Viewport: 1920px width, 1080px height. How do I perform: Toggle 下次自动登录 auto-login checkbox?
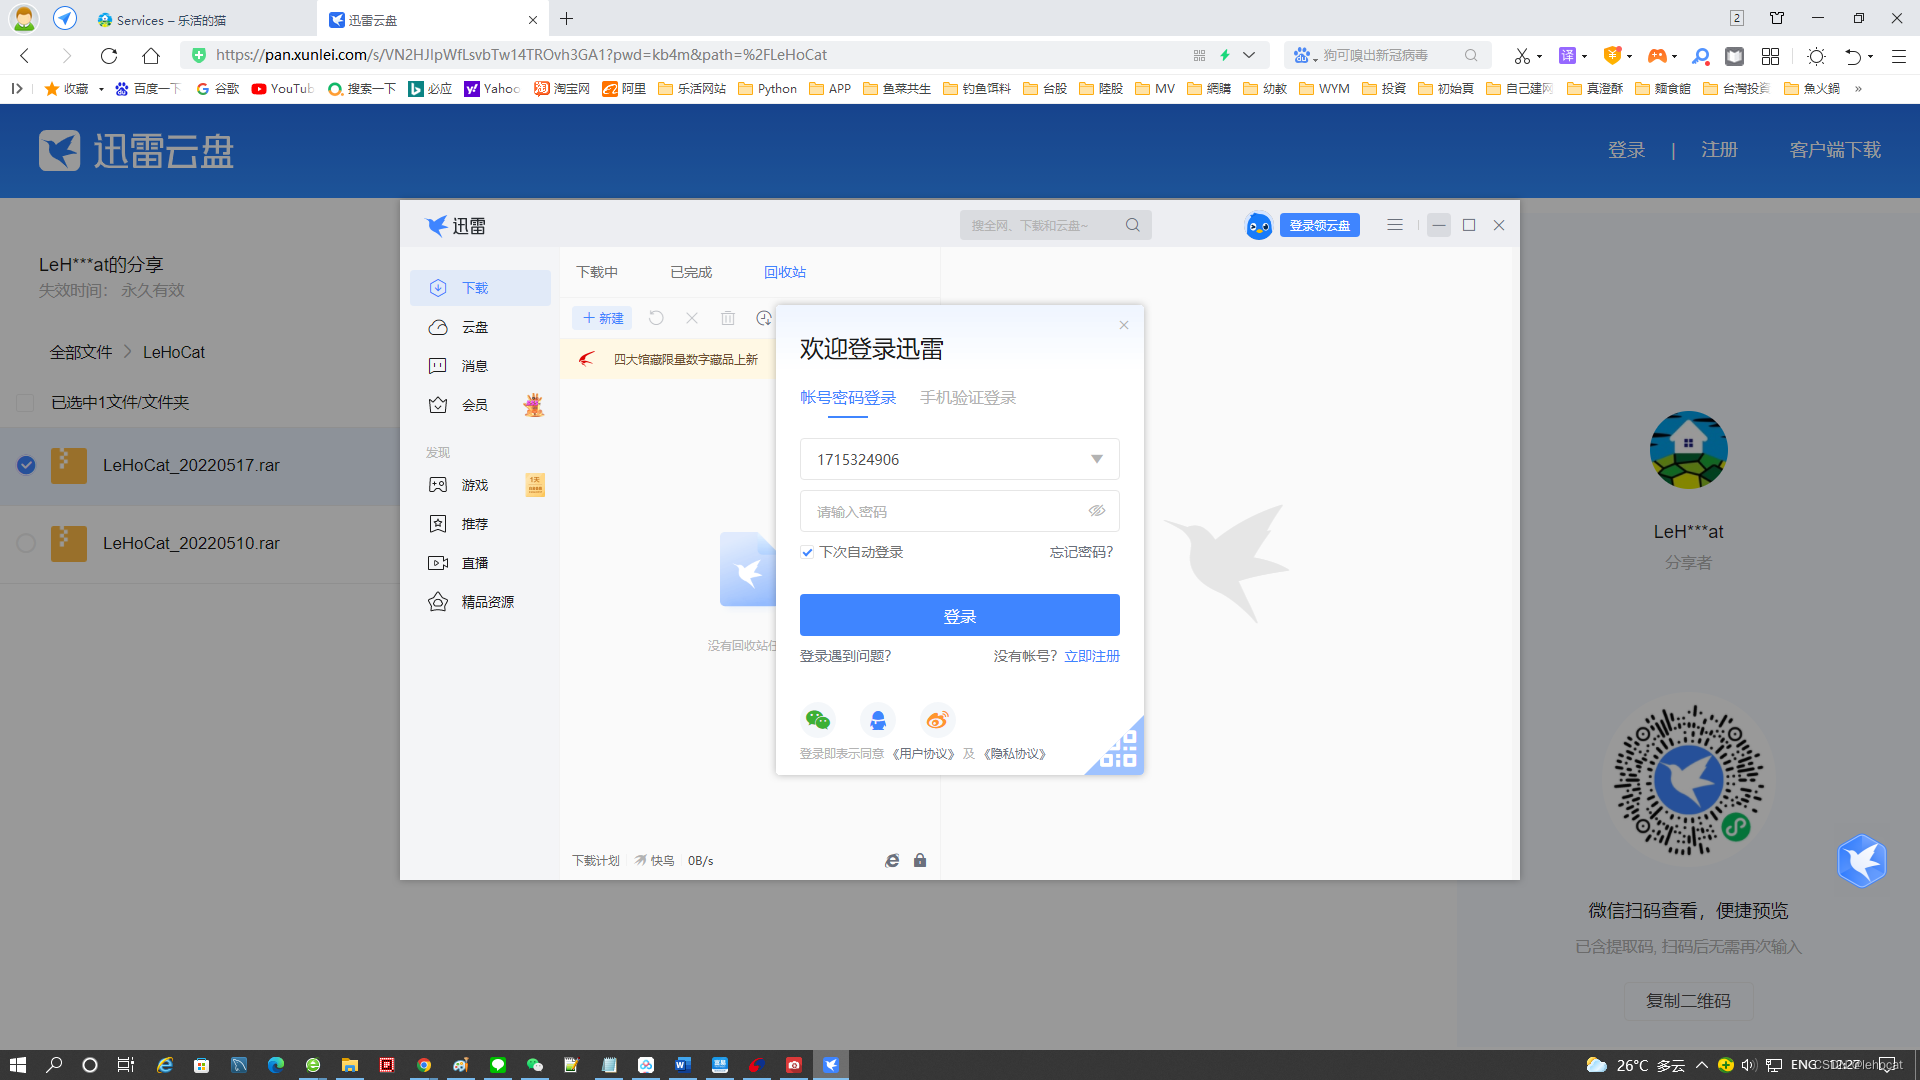click(x=807, y=552)
